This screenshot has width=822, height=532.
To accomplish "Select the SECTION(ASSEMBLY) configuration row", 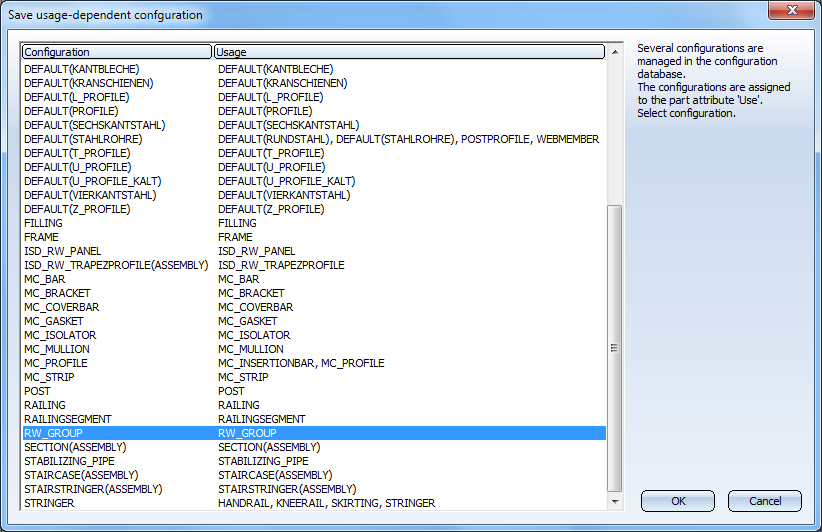I will [314, 447].
